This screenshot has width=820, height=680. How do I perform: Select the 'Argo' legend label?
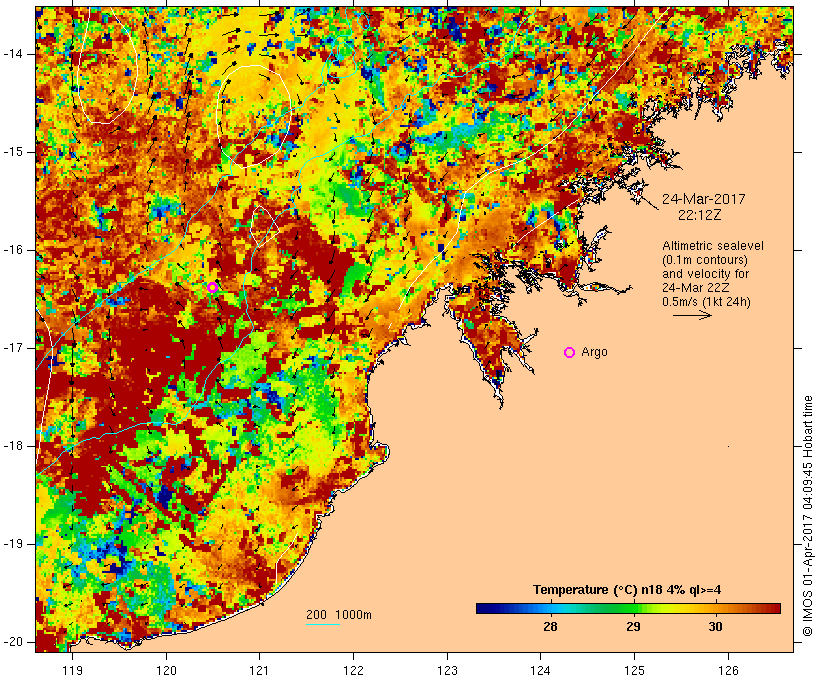pyautogui.click(x=595, y=352)
